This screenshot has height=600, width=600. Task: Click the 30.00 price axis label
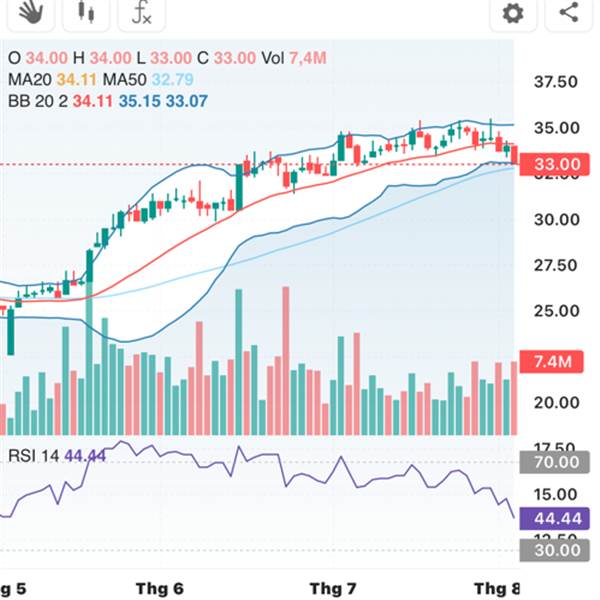tap(557, 220)
